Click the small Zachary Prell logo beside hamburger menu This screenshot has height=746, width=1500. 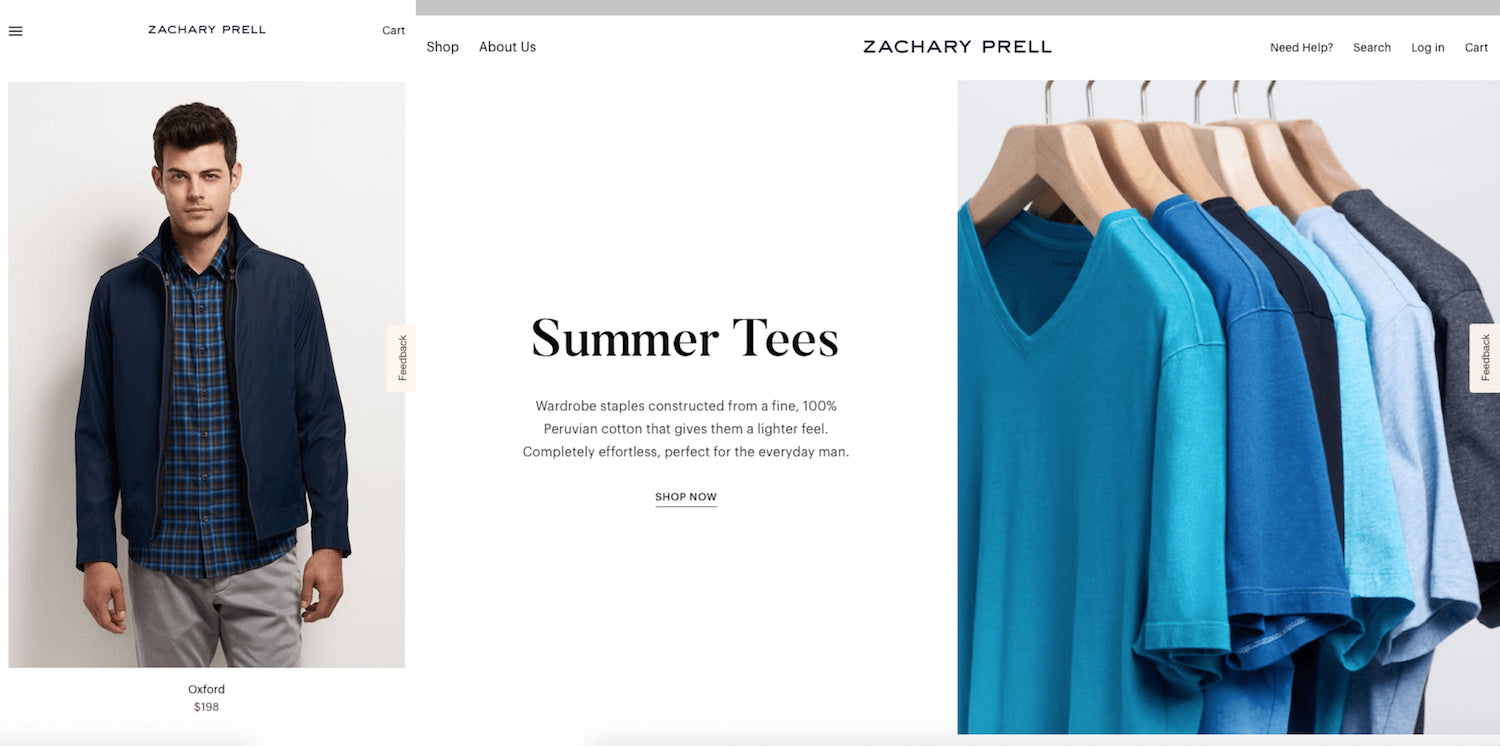tap(207, 30)
